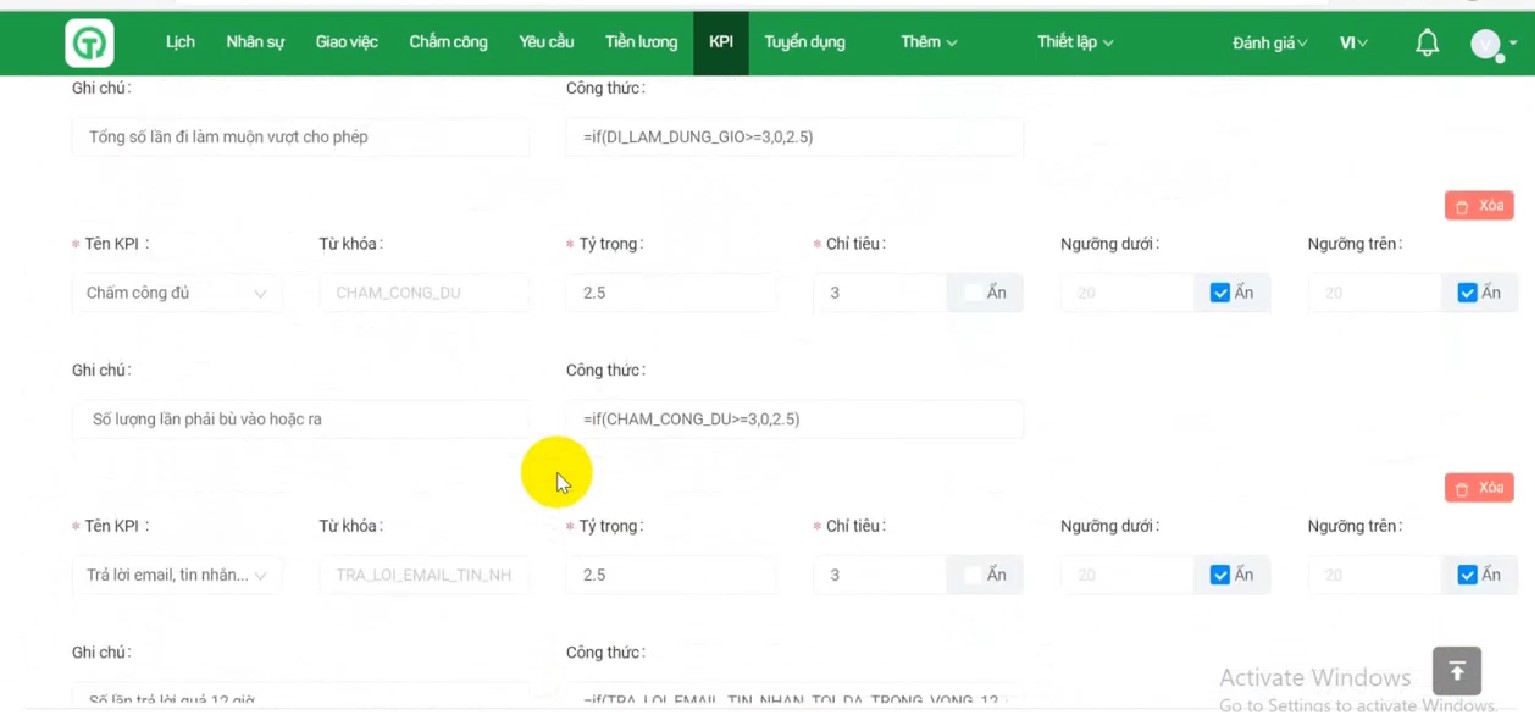Go to the Chấm công section
1535x712 pixels.
[x=447, y=42]
